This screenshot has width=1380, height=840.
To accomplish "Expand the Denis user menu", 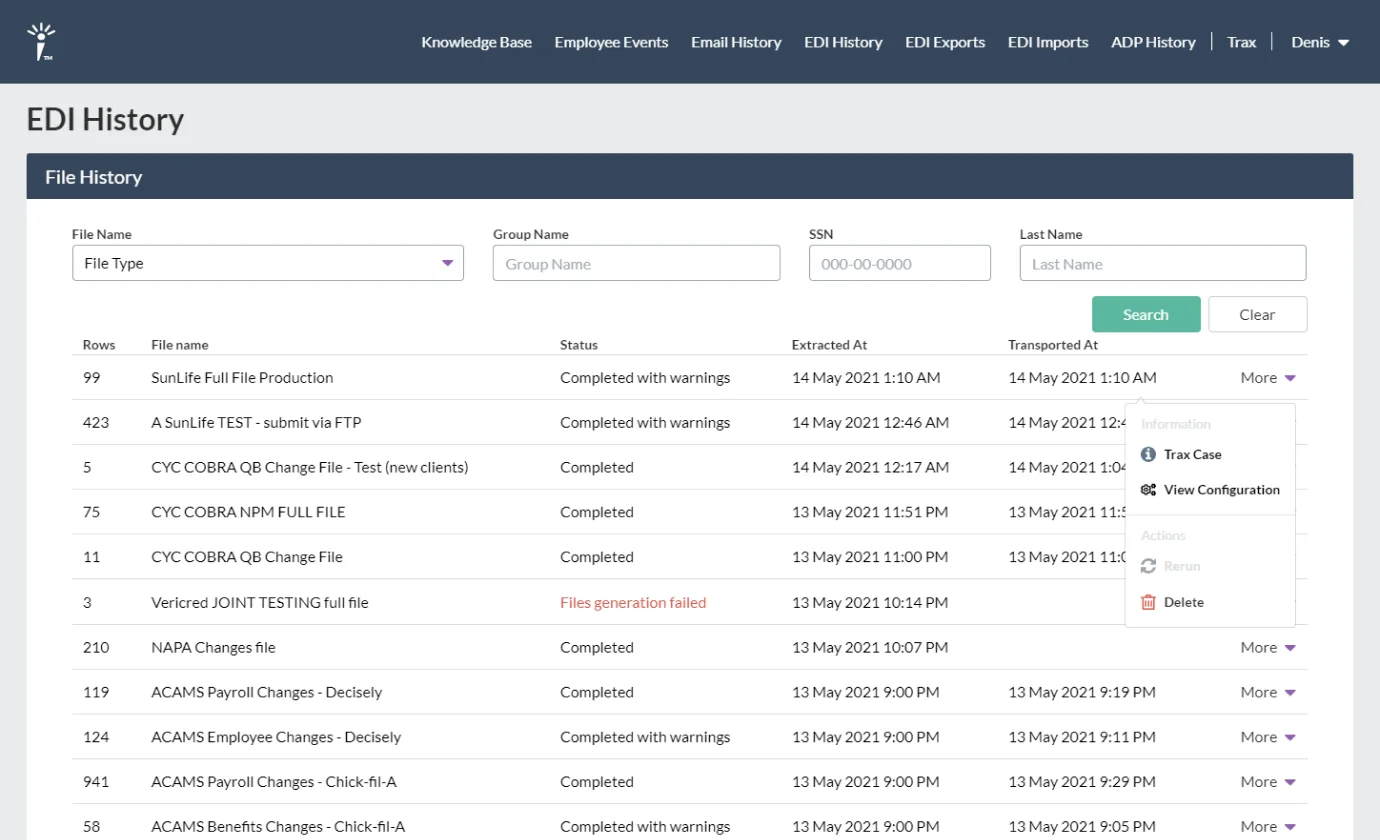I will coord(1320,42).
